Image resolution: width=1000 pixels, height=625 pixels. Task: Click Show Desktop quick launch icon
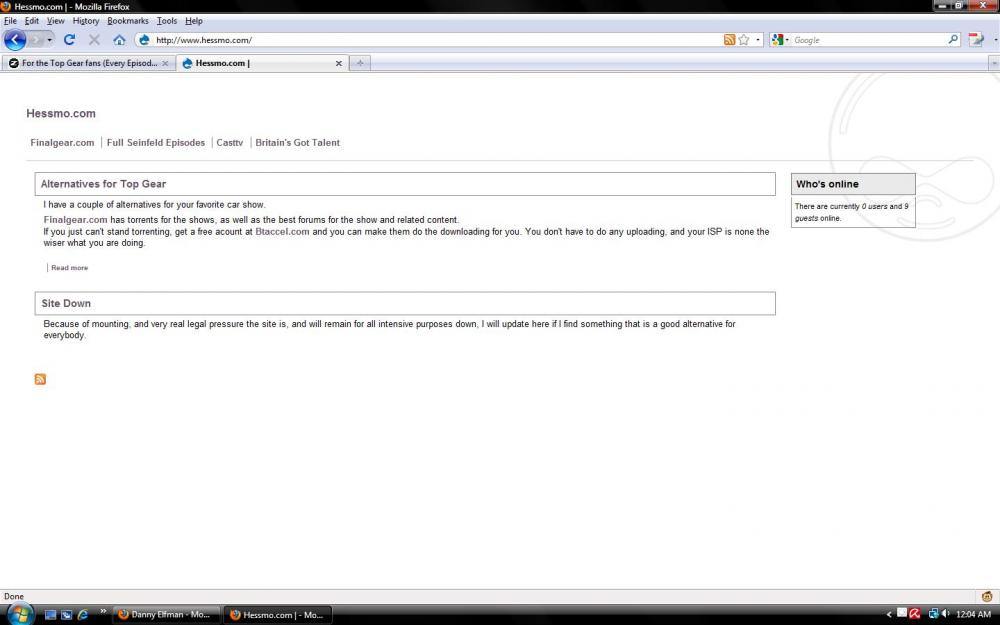click(50, 615)
